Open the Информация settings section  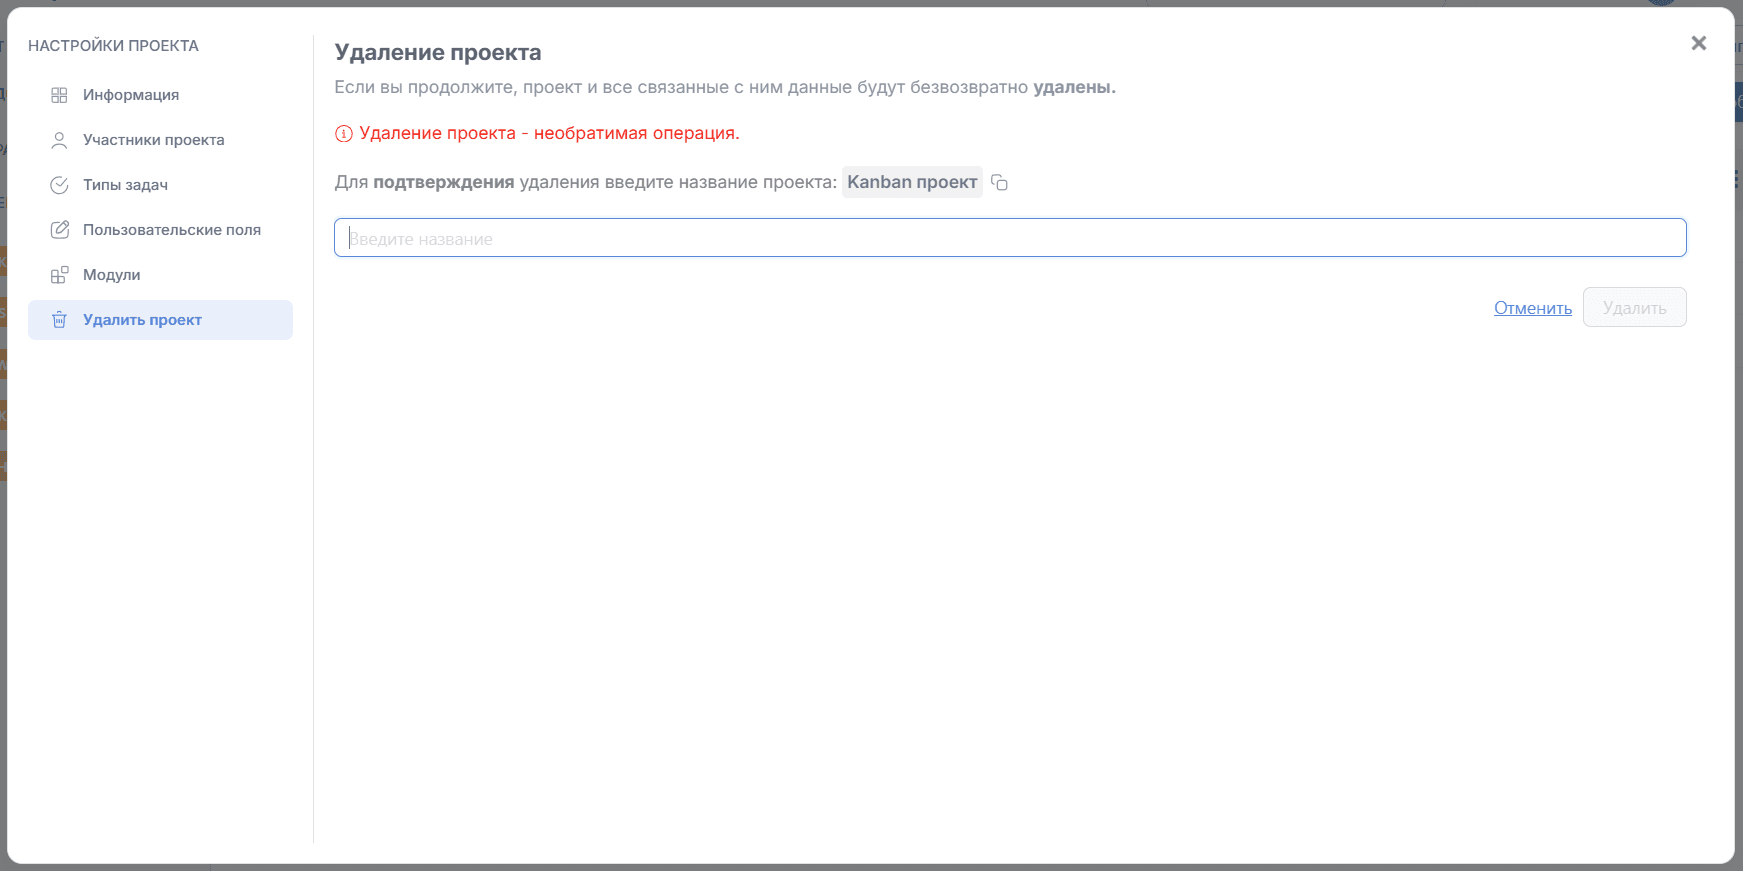131,95
